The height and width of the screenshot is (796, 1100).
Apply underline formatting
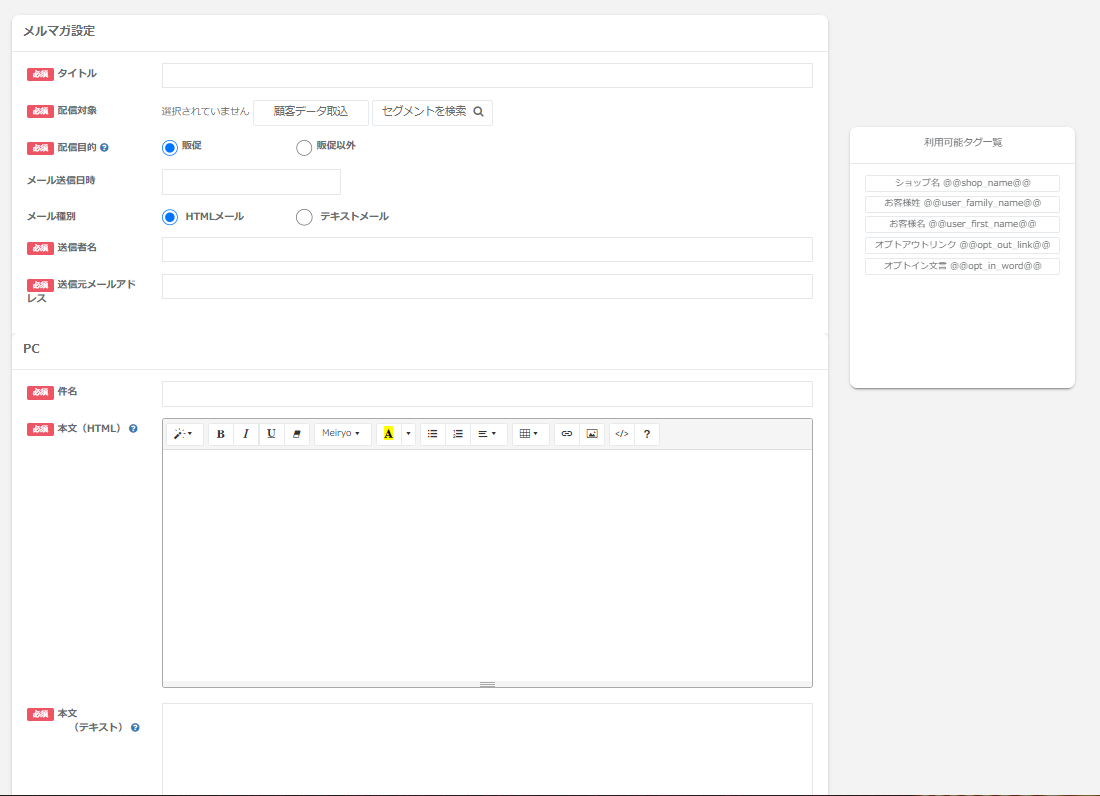271,434
